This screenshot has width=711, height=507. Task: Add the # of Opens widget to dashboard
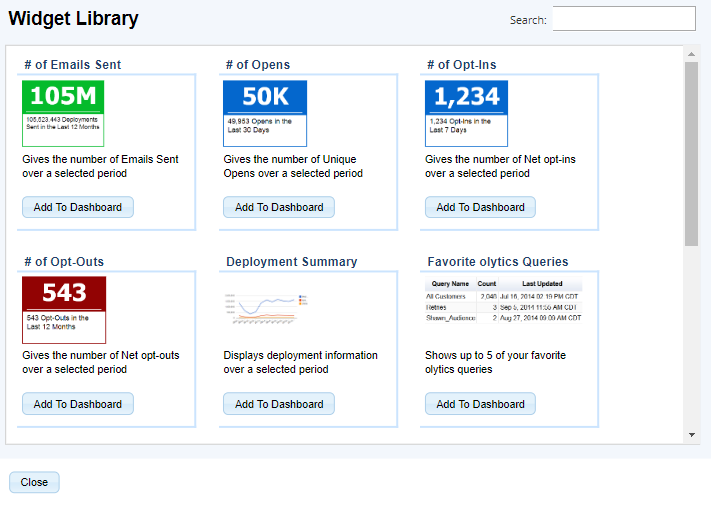(x=279, y=207)
